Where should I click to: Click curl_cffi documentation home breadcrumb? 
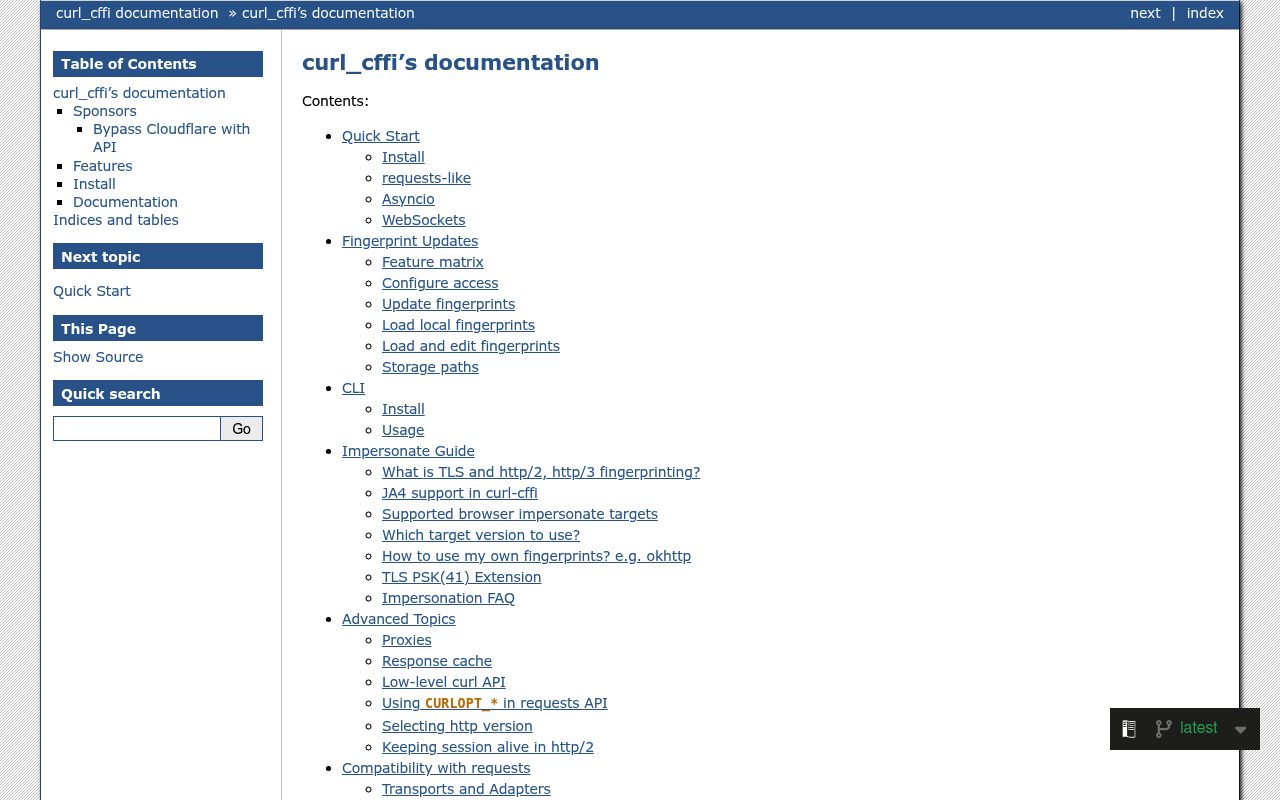click(137, 13)
